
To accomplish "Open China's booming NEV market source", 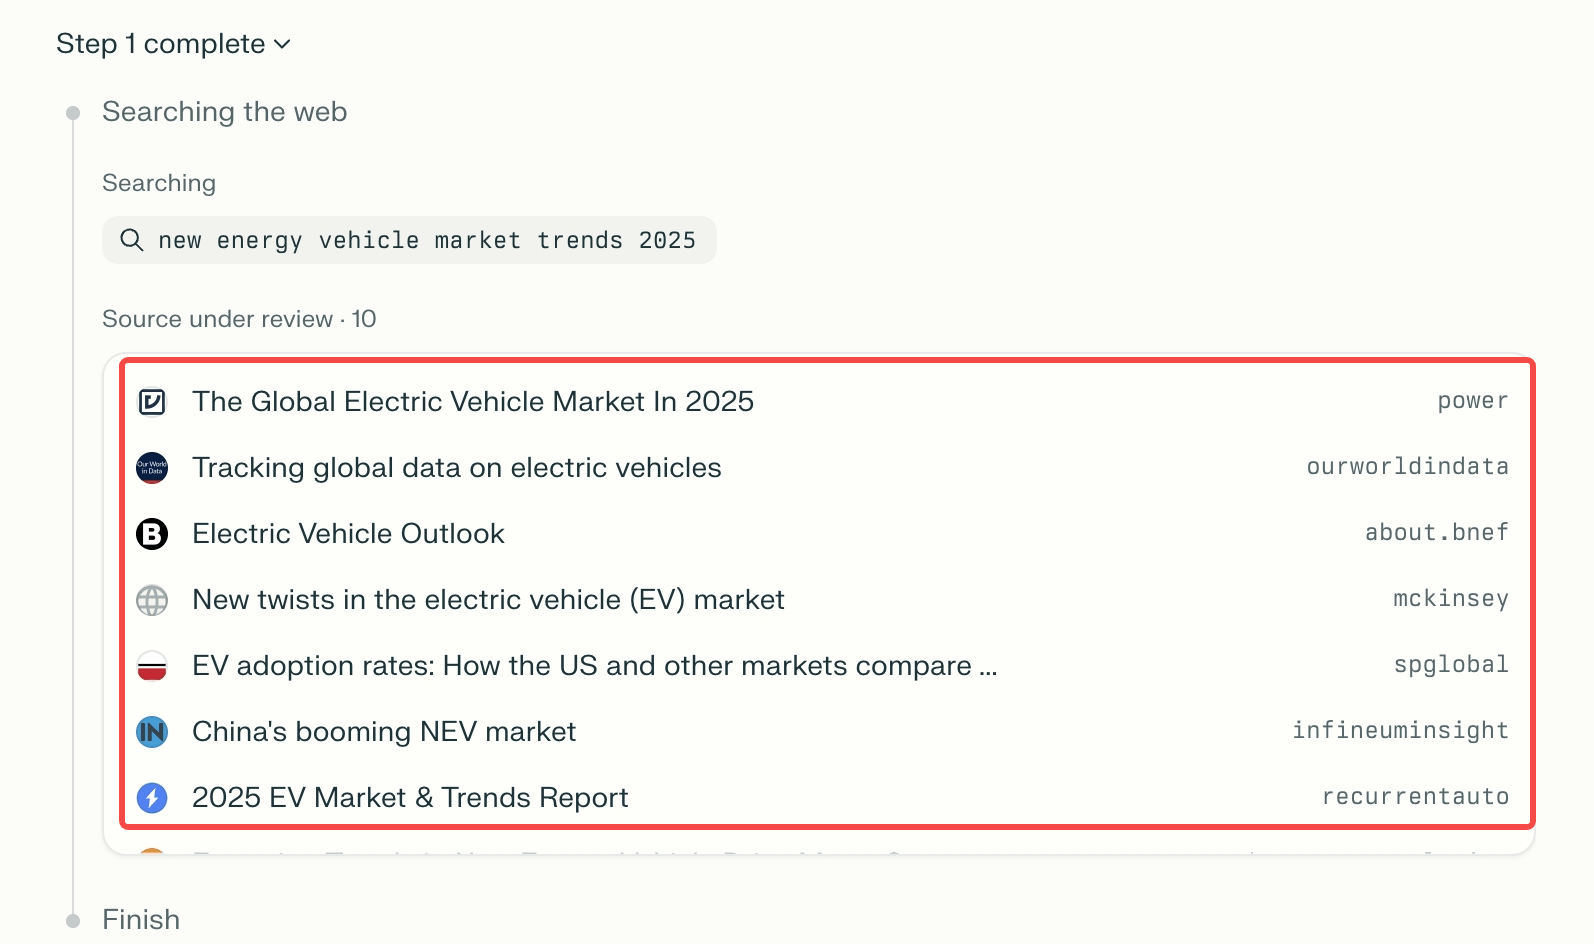I will pos(384,732).
